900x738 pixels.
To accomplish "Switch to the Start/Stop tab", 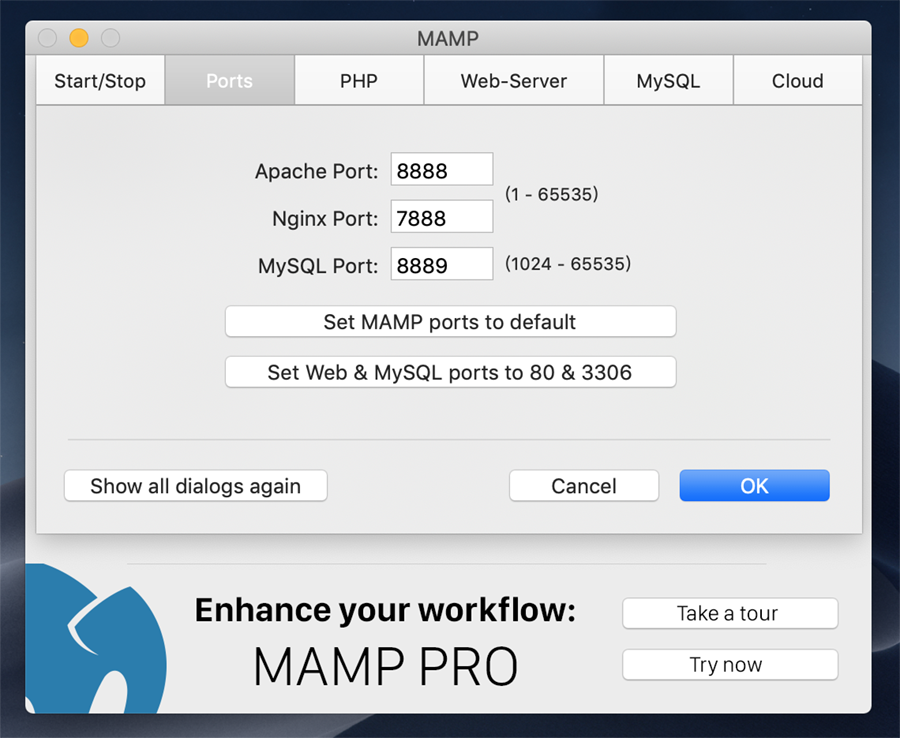I will pyautogui.click(x=100, y=81).
